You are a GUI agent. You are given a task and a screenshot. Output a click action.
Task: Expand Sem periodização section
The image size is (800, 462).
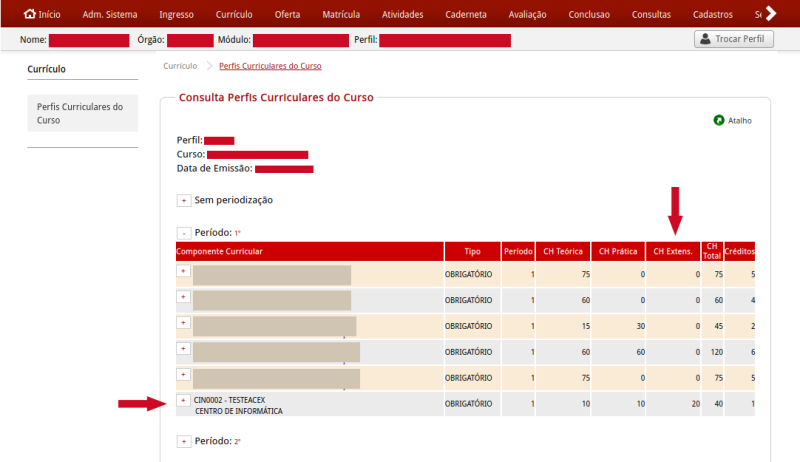click(184, 200)
